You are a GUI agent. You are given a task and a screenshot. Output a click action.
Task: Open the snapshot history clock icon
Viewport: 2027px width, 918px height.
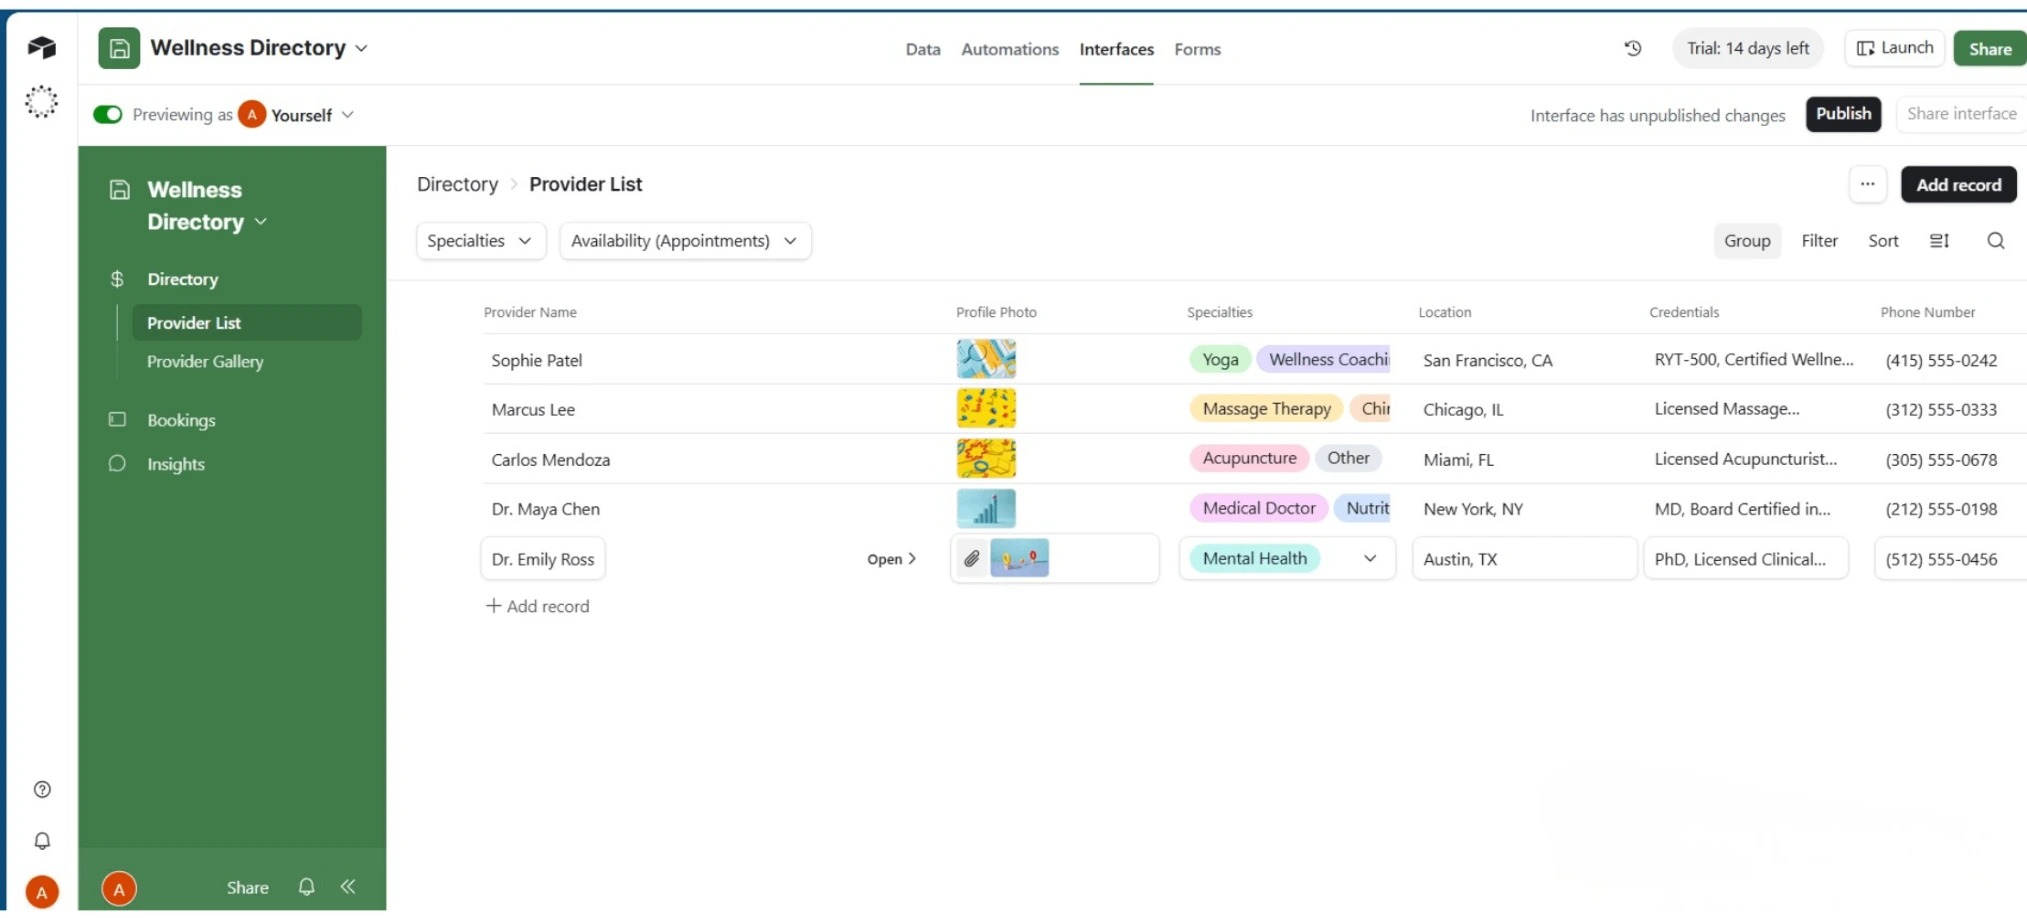click(1633, 48)
